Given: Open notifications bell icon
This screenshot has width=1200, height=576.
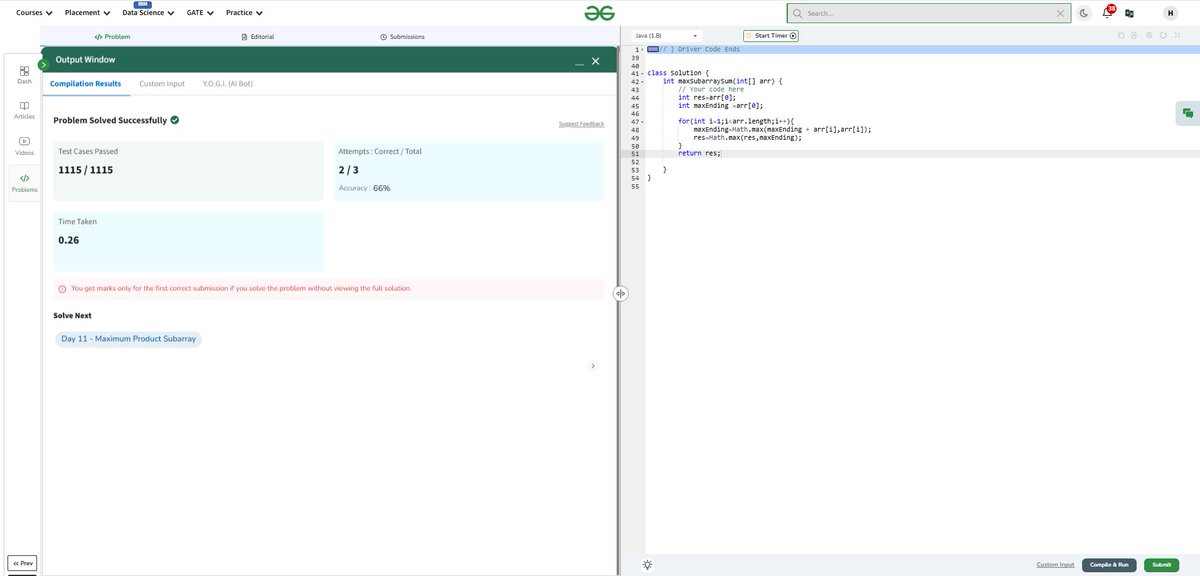Looking at the screenshot, I should pos(1108,12).
